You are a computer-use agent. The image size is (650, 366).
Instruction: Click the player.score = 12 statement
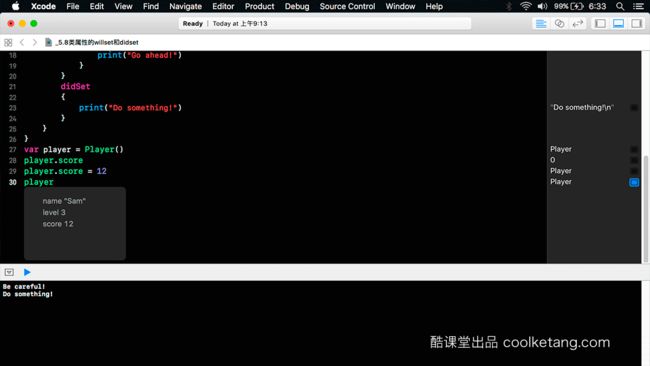[x=65, y=171]
